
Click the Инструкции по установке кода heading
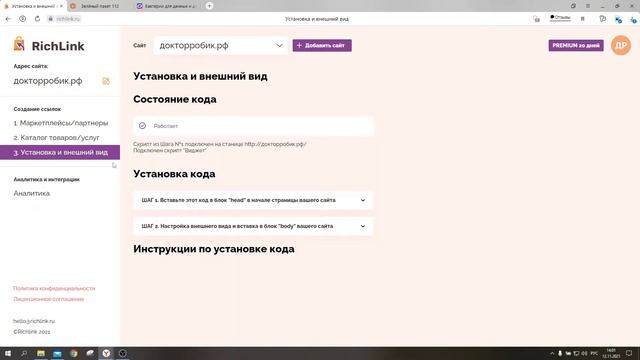click(214, 249)
